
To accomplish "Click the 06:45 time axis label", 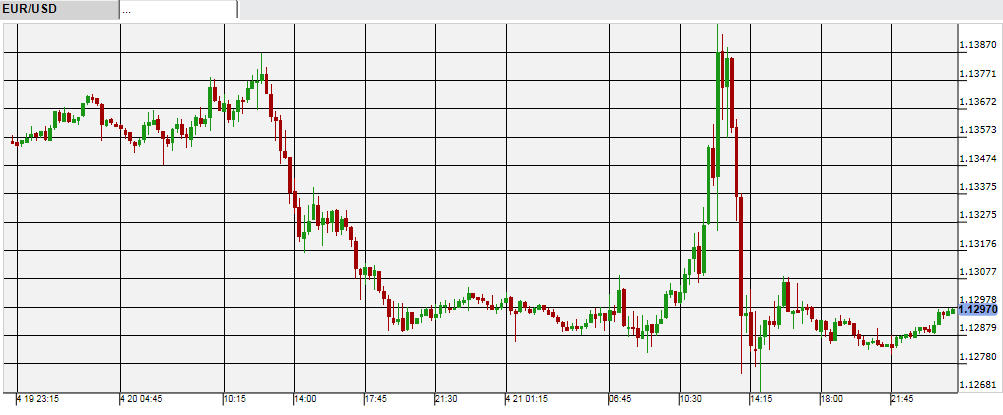I will [x=619, y=399].
